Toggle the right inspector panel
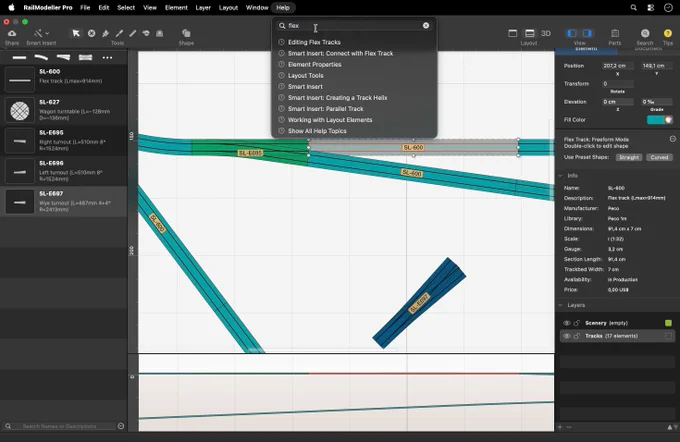Screen dimensions: 680x442 (587, 33)
